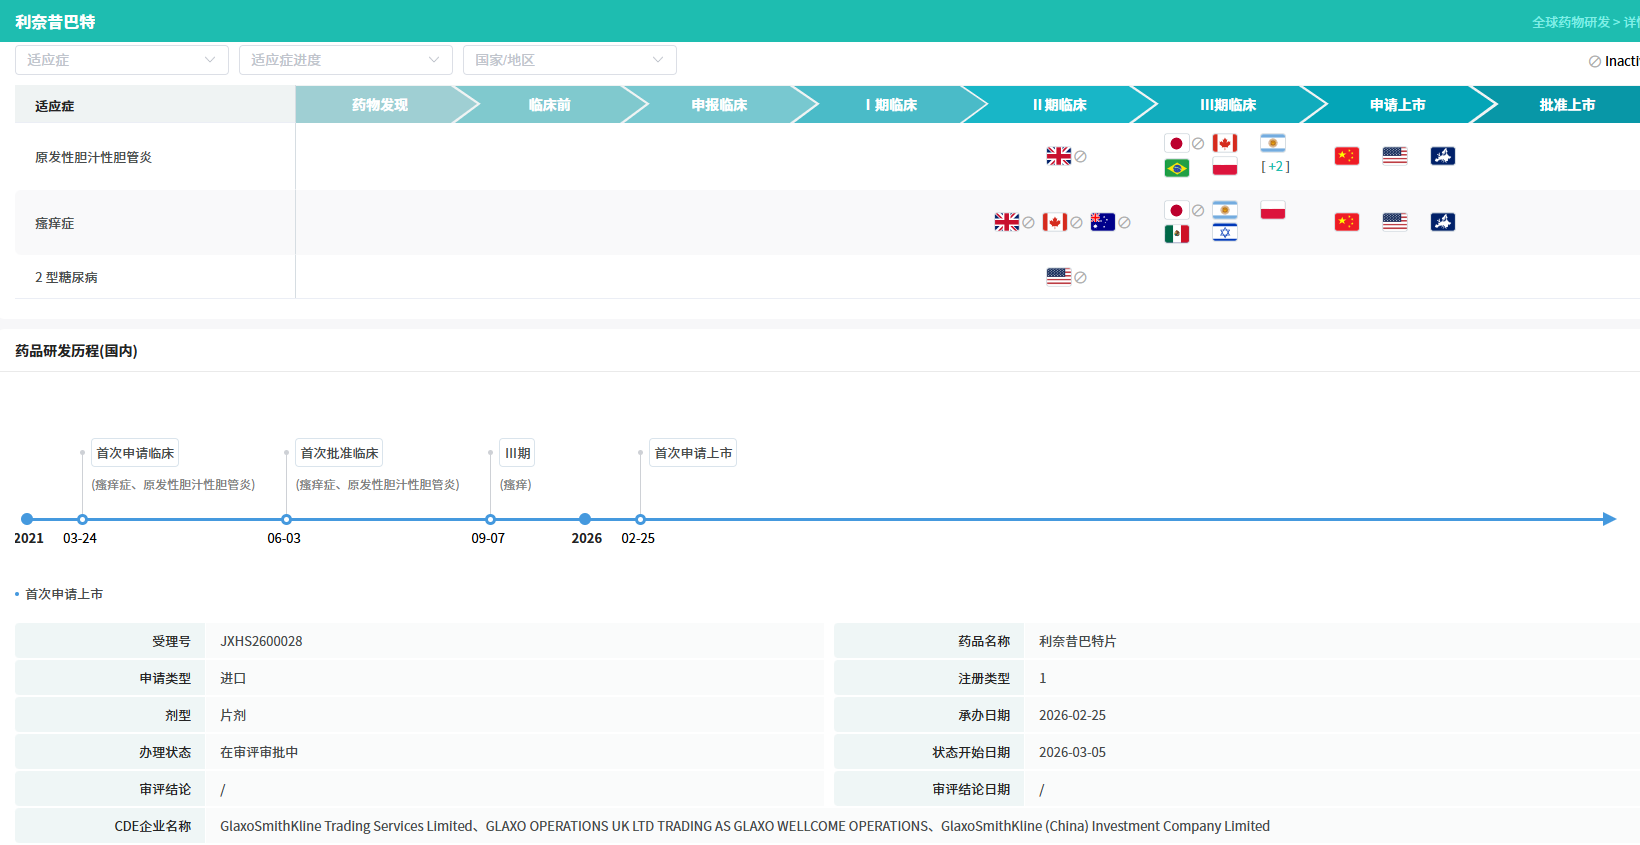Viewport: 1640px width, 845px height.
Task: Click the 全球药物研发 breadcrumb link
Action: [x=1570, y=22]
